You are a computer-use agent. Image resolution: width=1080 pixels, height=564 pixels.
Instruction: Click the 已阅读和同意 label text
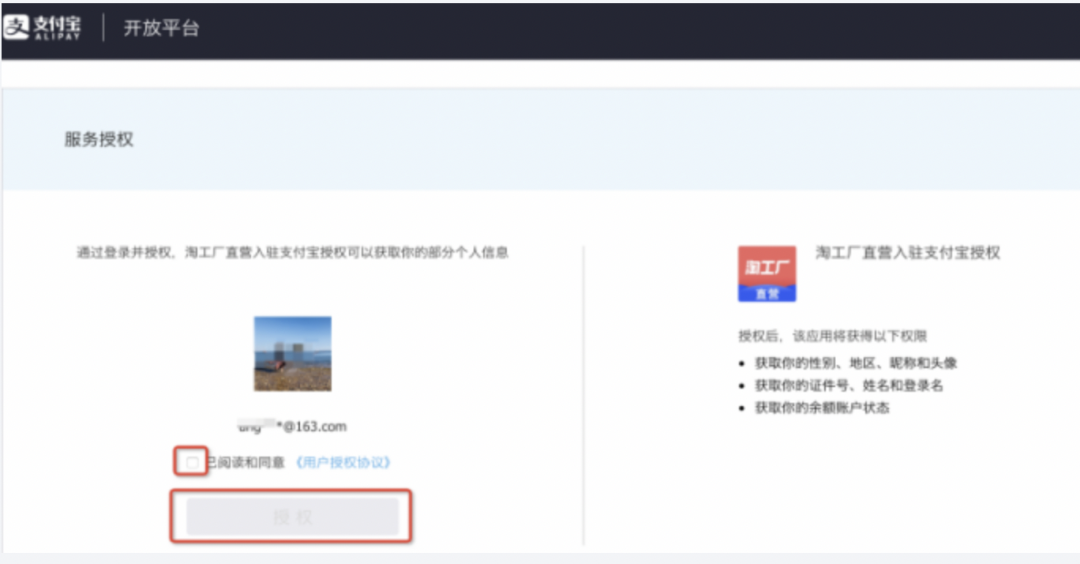[246, 463]
